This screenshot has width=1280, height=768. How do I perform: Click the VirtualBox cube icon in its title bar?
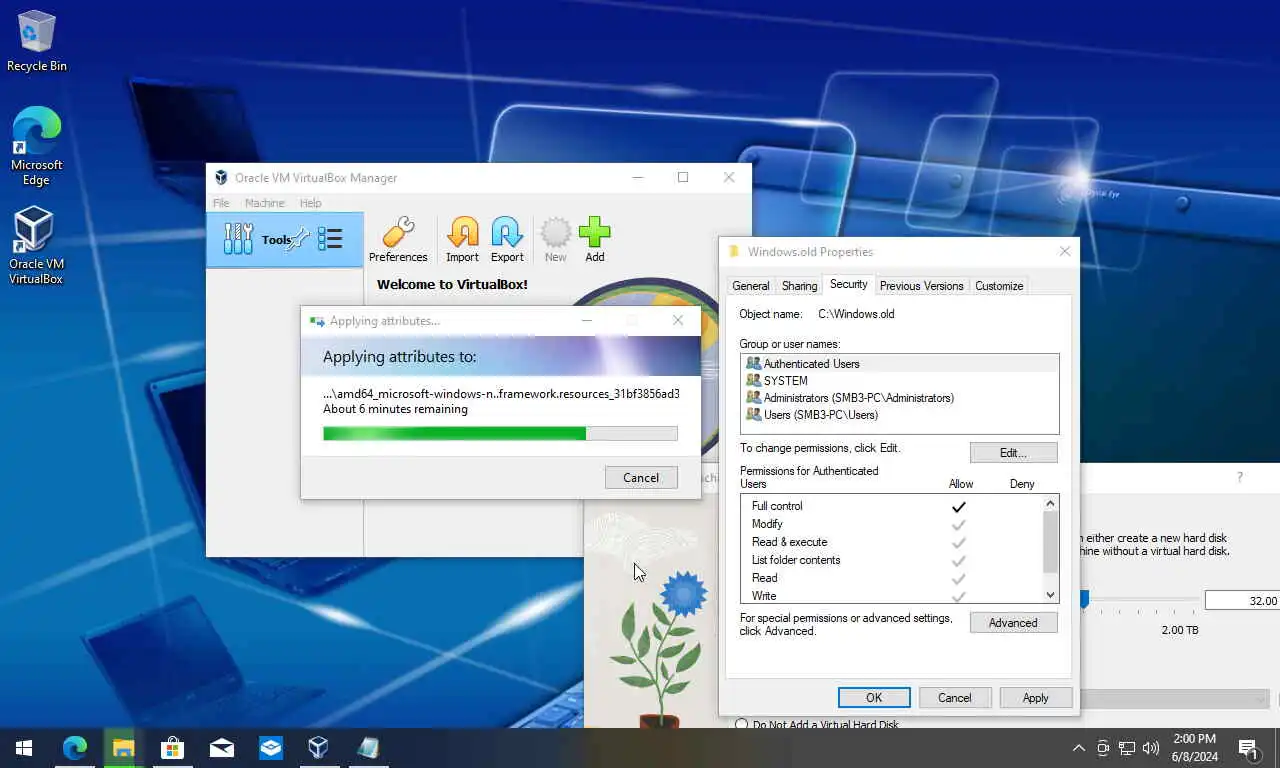pos(221,177)
